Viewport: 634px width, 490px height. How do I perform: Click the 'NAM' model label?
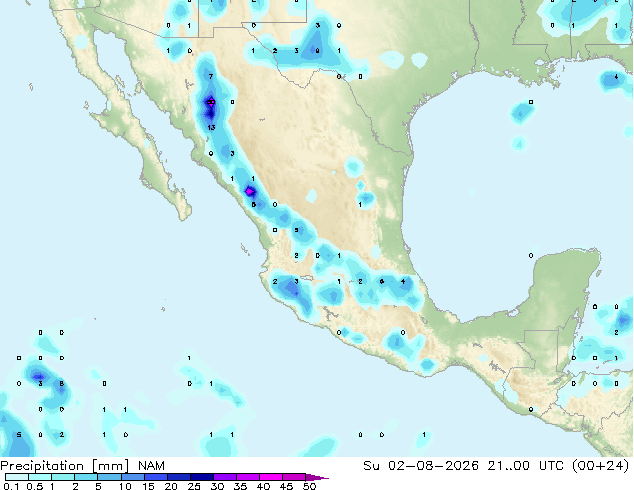(151, 466)
